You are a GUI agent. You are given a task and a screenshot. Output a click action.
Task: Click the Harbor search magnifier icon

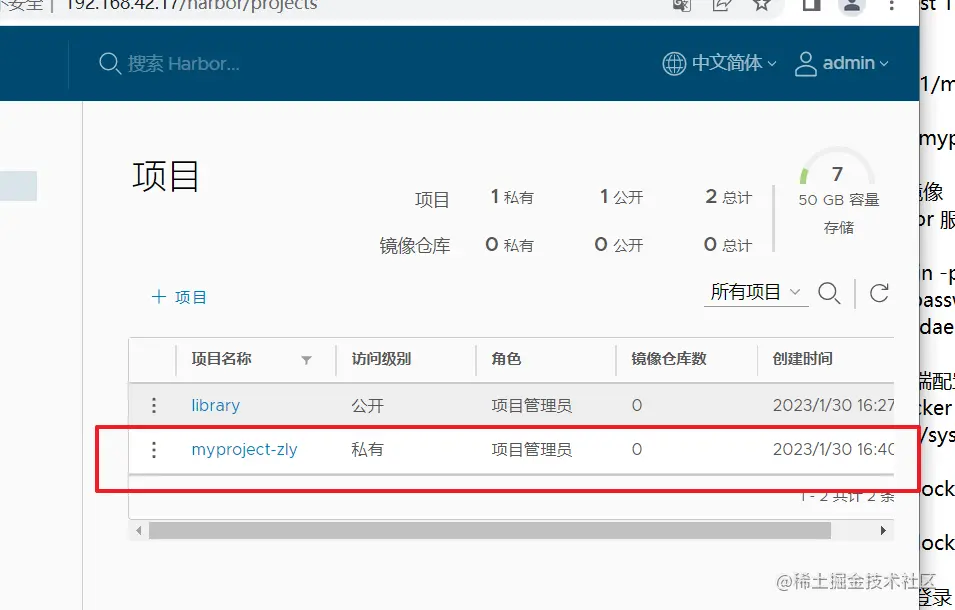(110, 63)
